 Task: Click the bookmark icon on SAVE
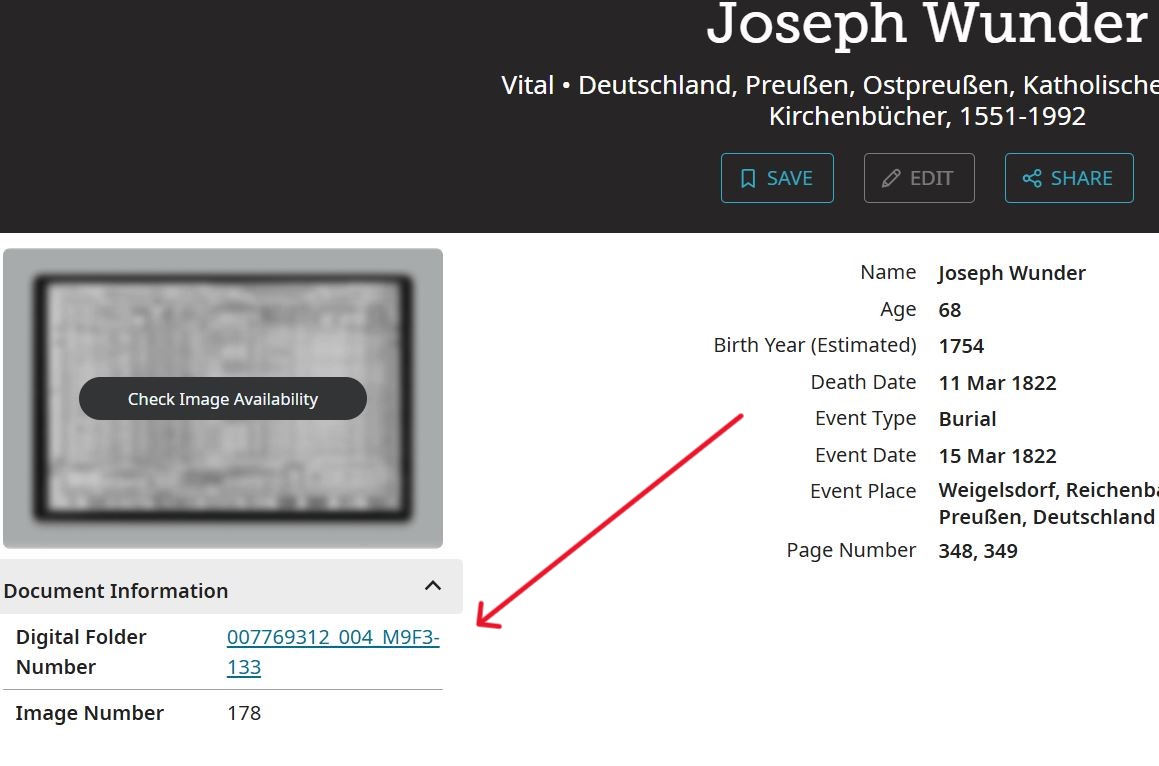pyautogui.click(x=748, y=178)
